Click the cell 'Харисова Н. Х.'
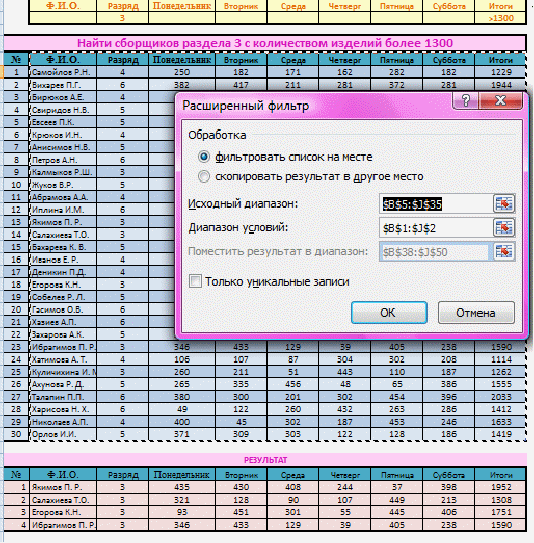The height and width of the screenshot is (543, 534). [63, 409]
